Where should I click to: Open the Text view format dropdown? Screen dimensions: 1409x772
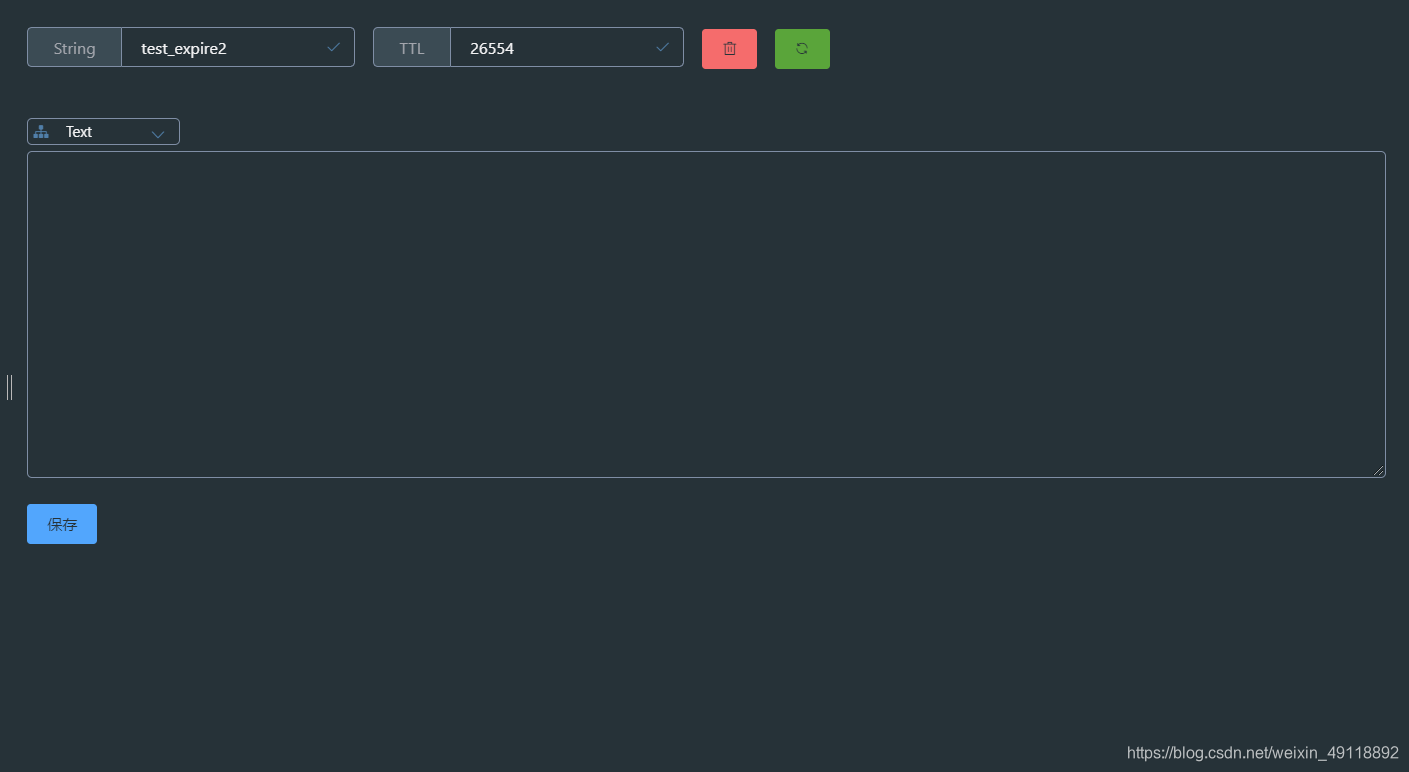(103, 132)
